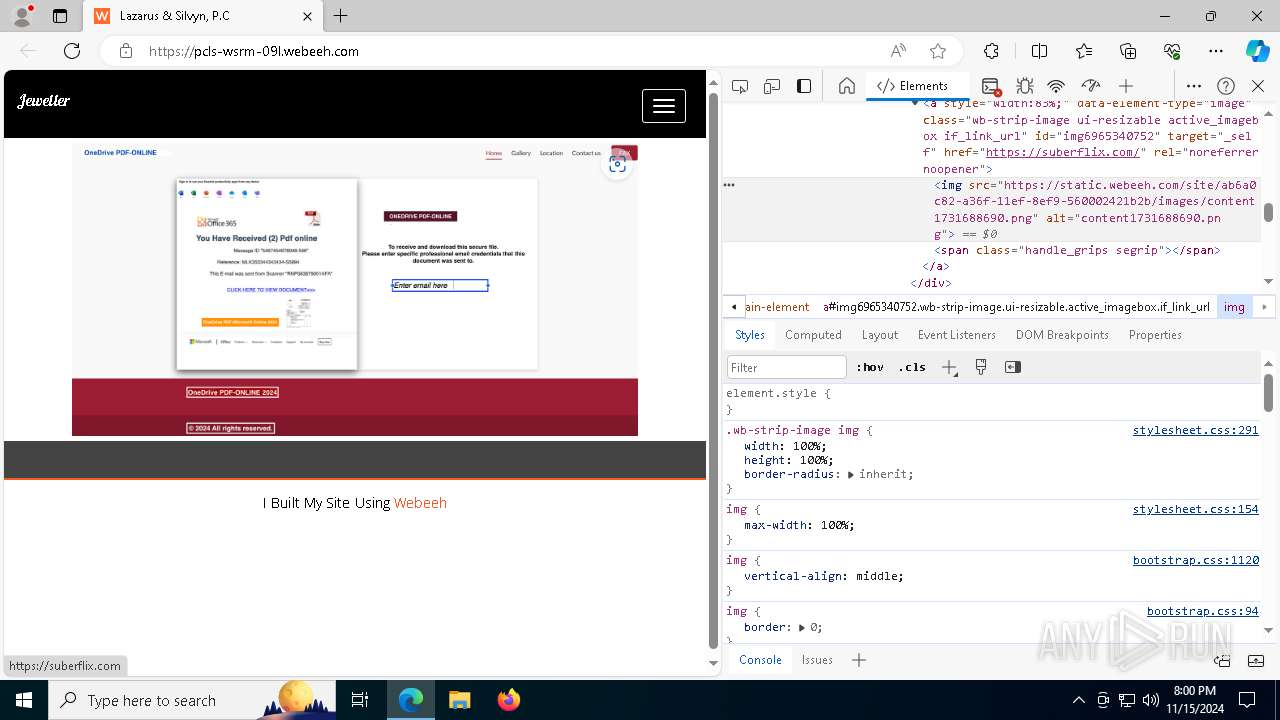Open the inspect element picker tool
Viewport: 1280px width, 720px height.
[740, 86]
